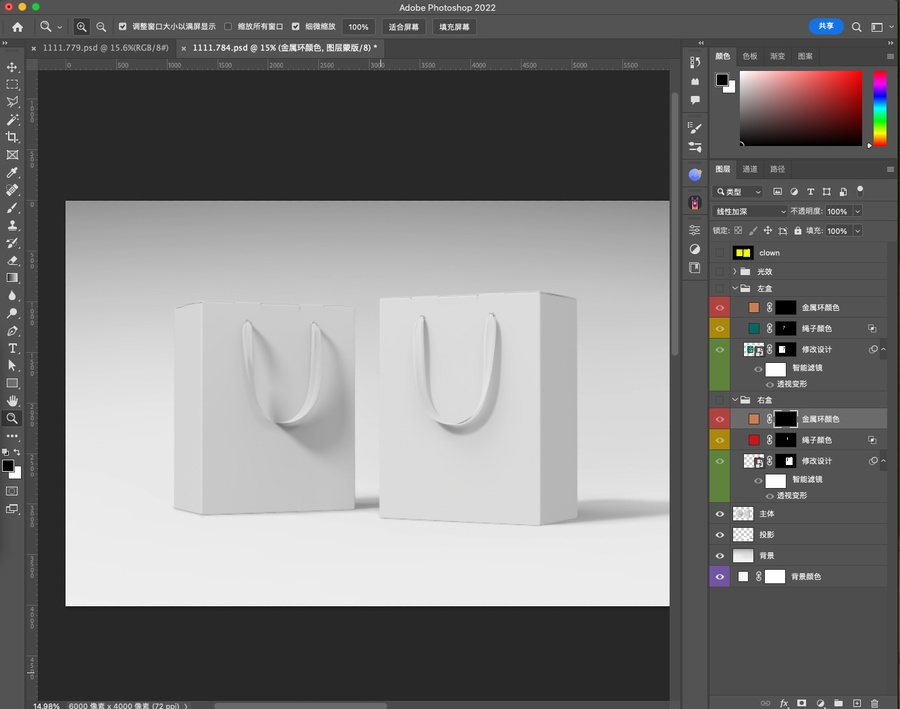Toggle the scrubby zoom checkbox

click(x=296, y=26)
